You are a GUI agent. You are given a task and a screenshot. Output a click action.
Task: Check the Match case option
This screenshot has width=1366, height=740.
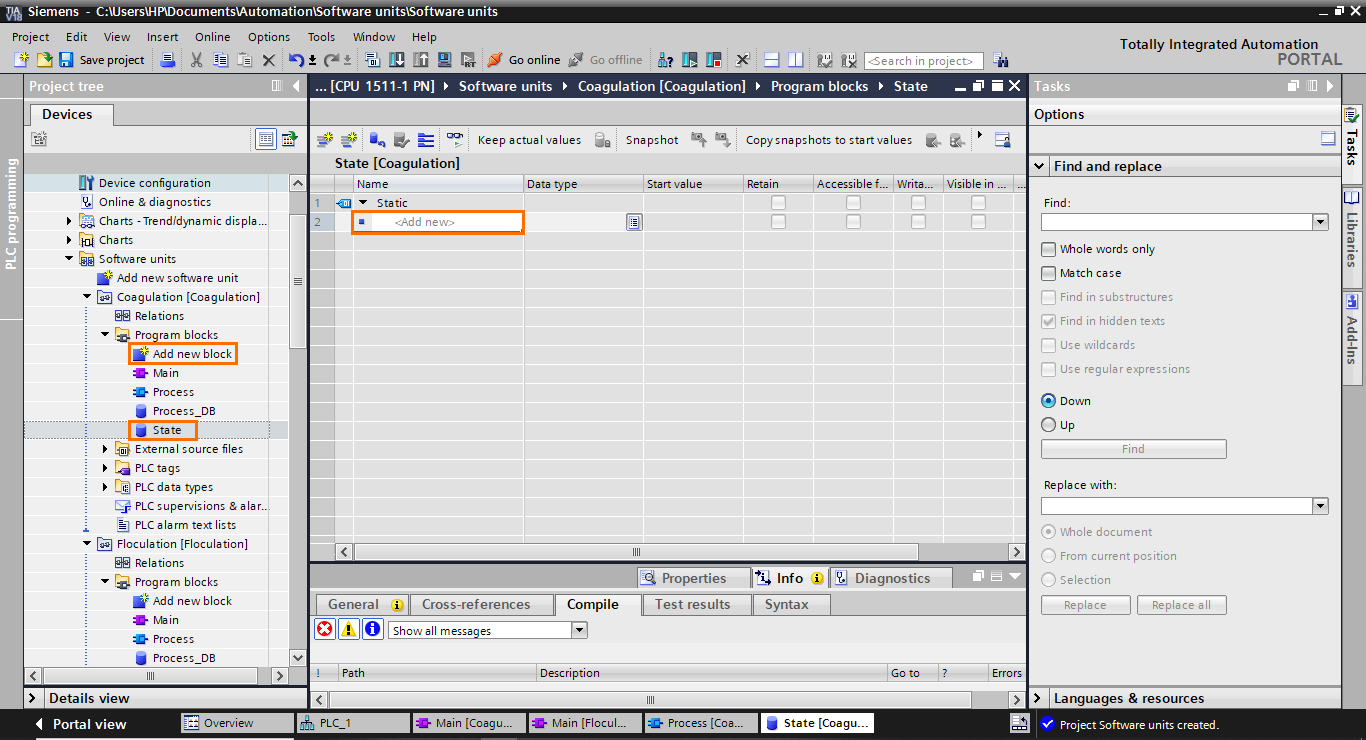pyautogui.click(x=1049, y=273)
